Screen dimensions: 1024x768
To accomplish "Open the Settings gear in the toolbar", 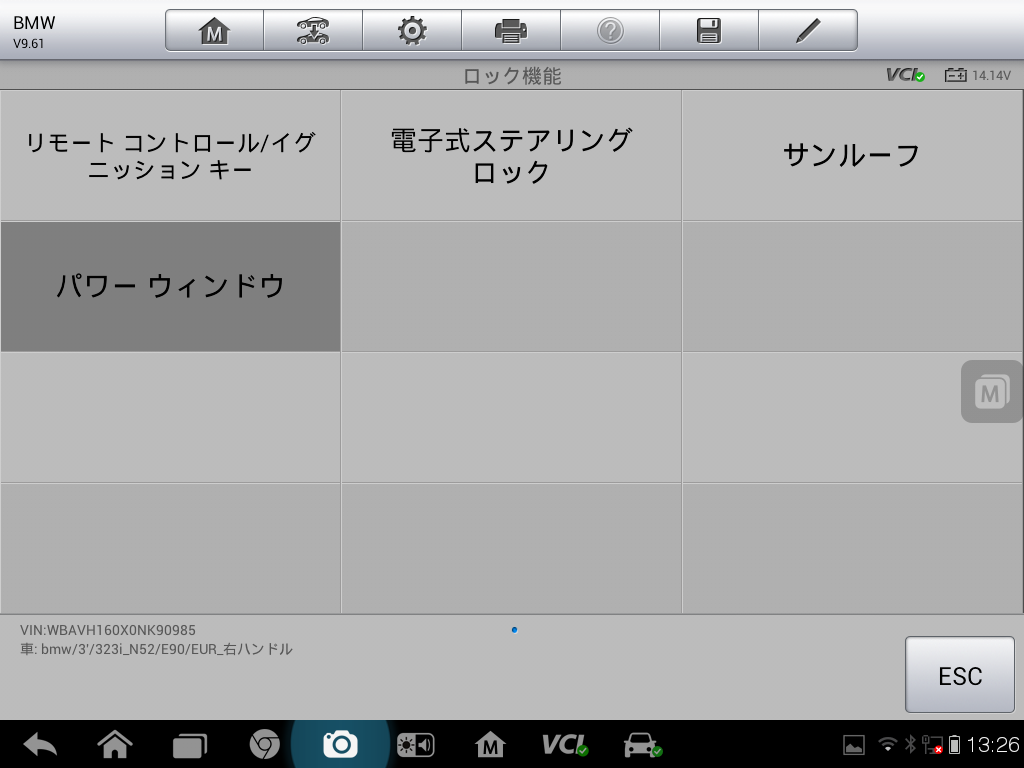I will (x=411, y=29).
